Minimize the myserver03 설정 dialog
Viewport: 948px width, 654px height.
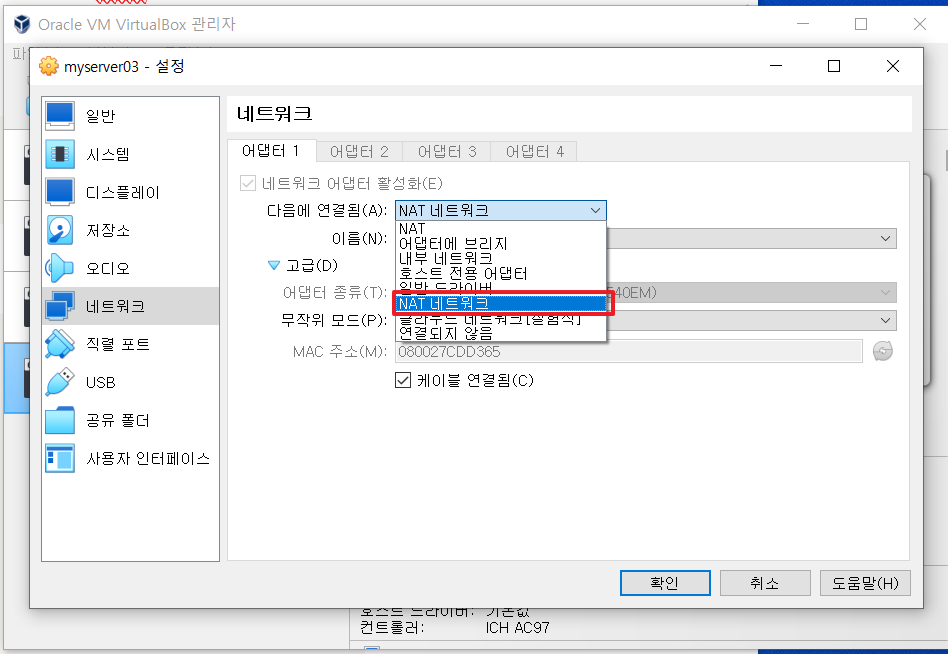[x=776, y=66]
